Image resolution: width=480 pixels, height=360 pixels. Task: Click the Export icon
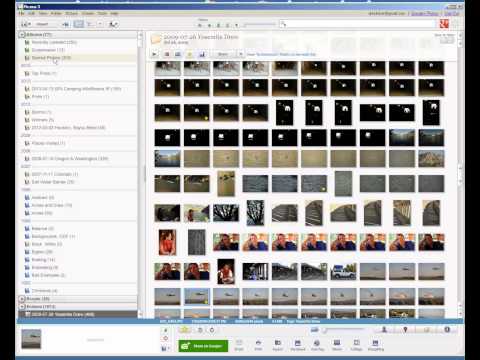point(278,345)
